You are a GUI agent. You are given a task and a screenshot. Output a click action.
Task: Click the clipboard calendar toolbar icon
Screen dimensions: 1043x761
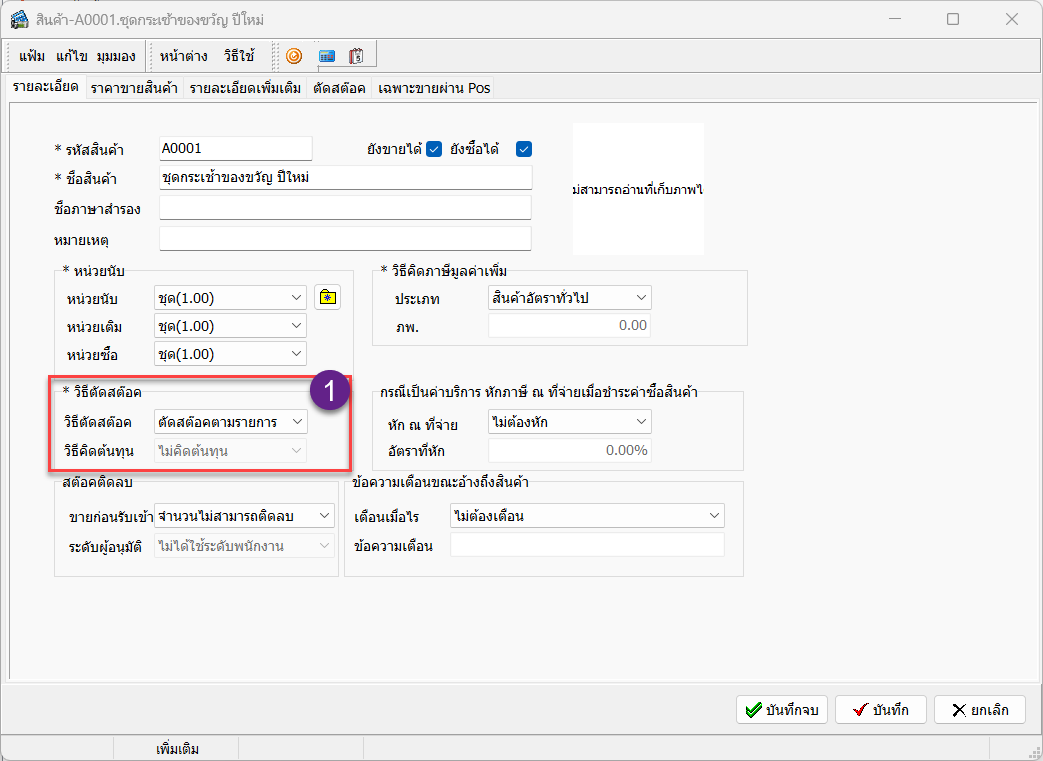click(x=356, y=56)
